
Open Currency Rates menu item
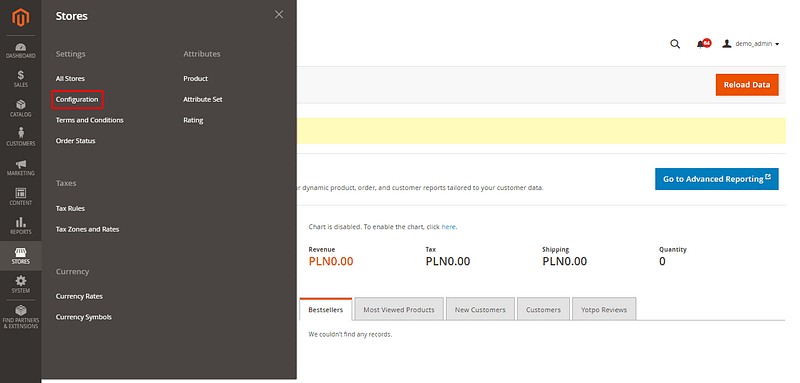pos(79,296)
